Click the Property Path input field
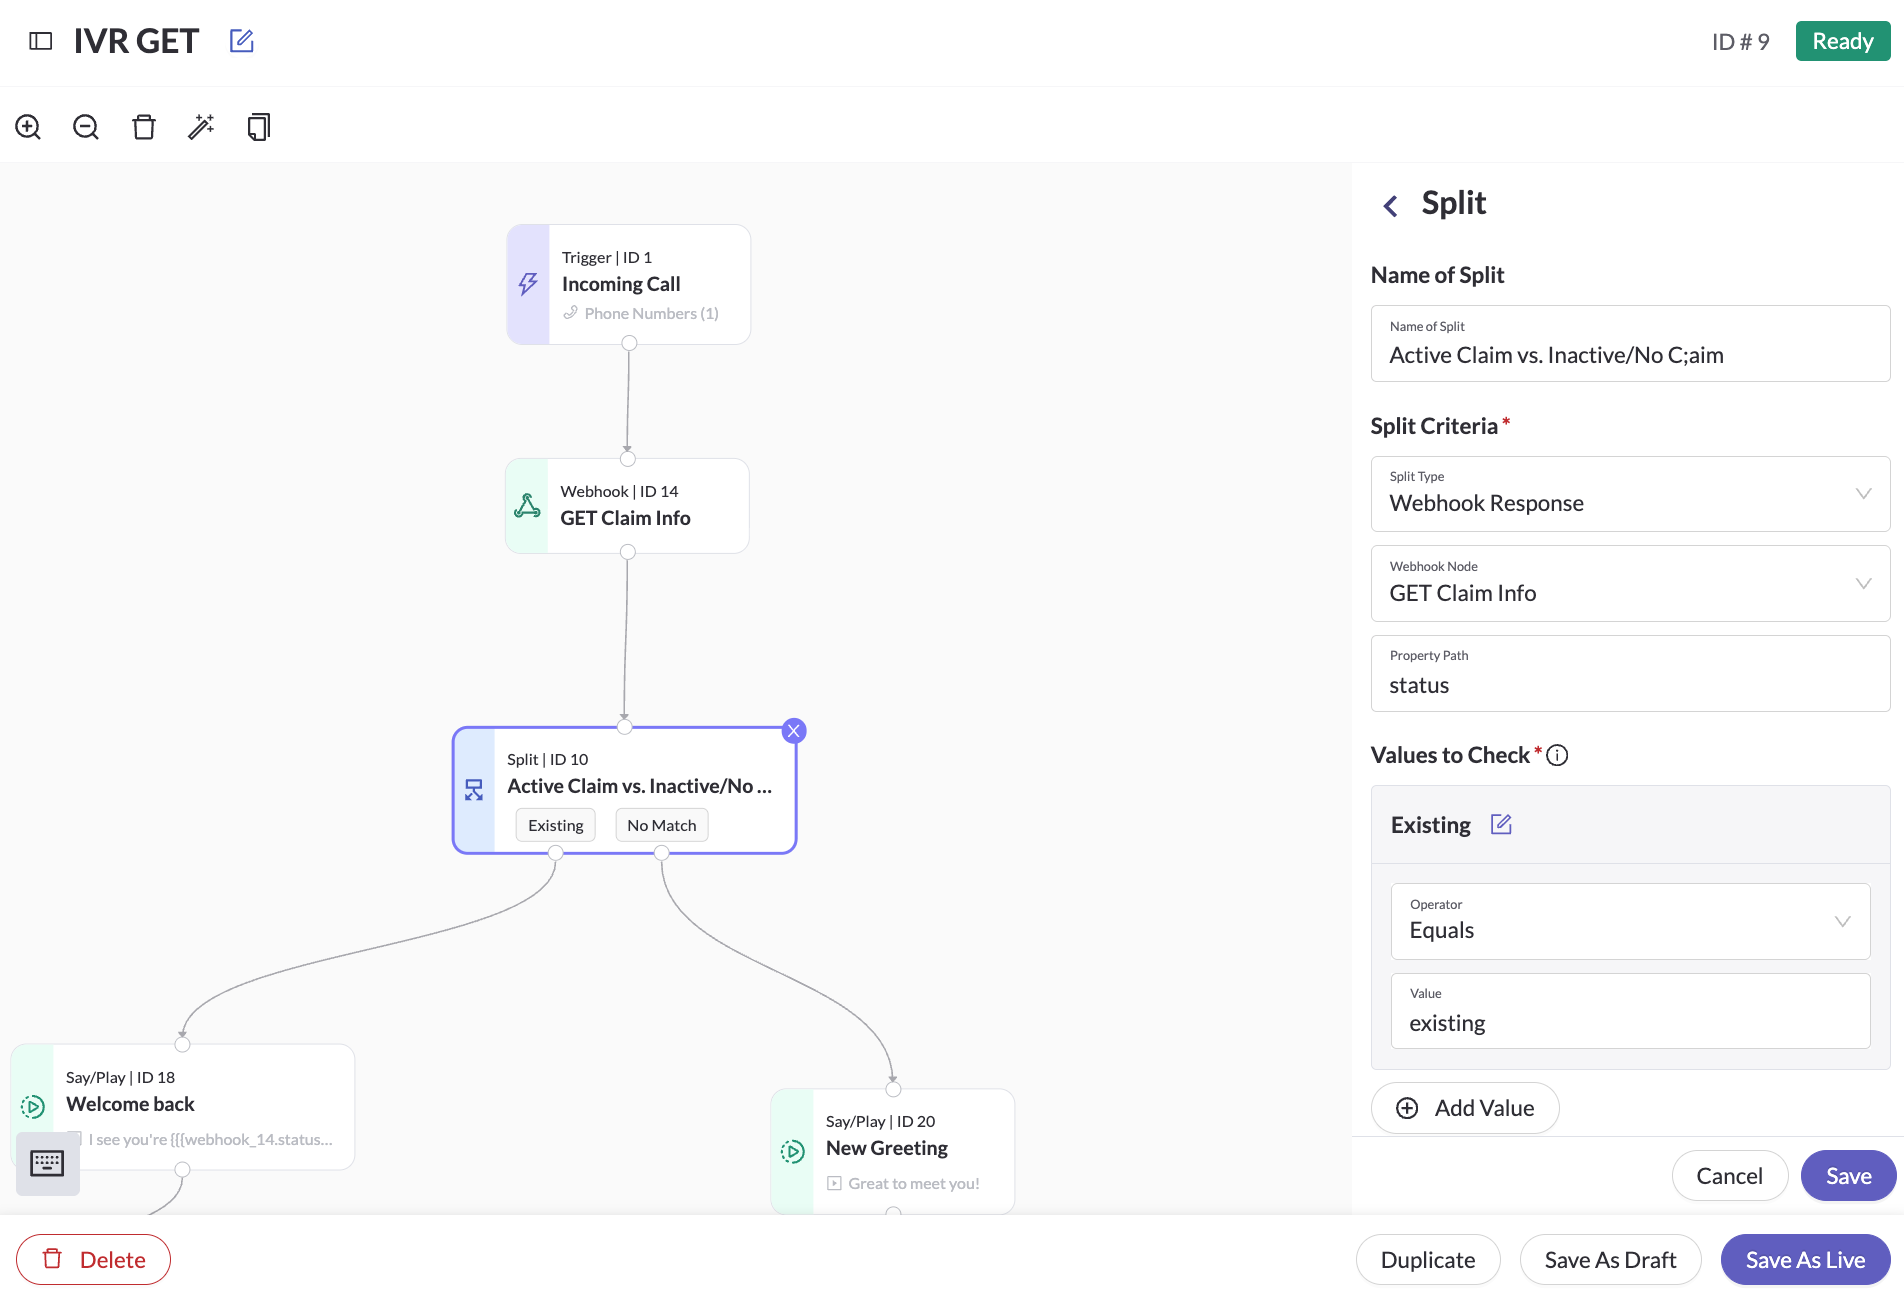Image resolution: width=1904 pixels, height=1298 pixels. [x=1630, y=684]
